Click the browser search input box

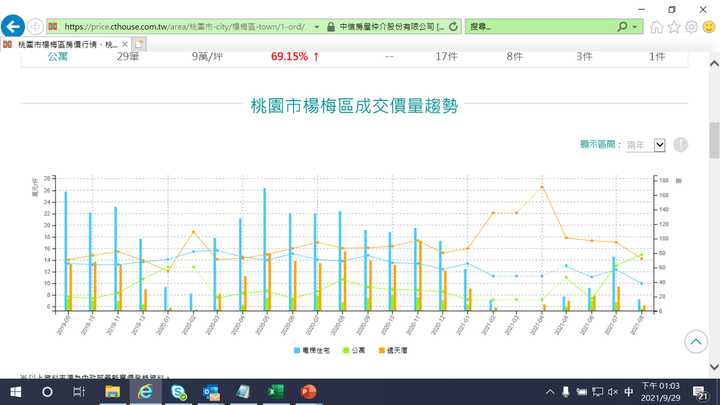point(541,27)
